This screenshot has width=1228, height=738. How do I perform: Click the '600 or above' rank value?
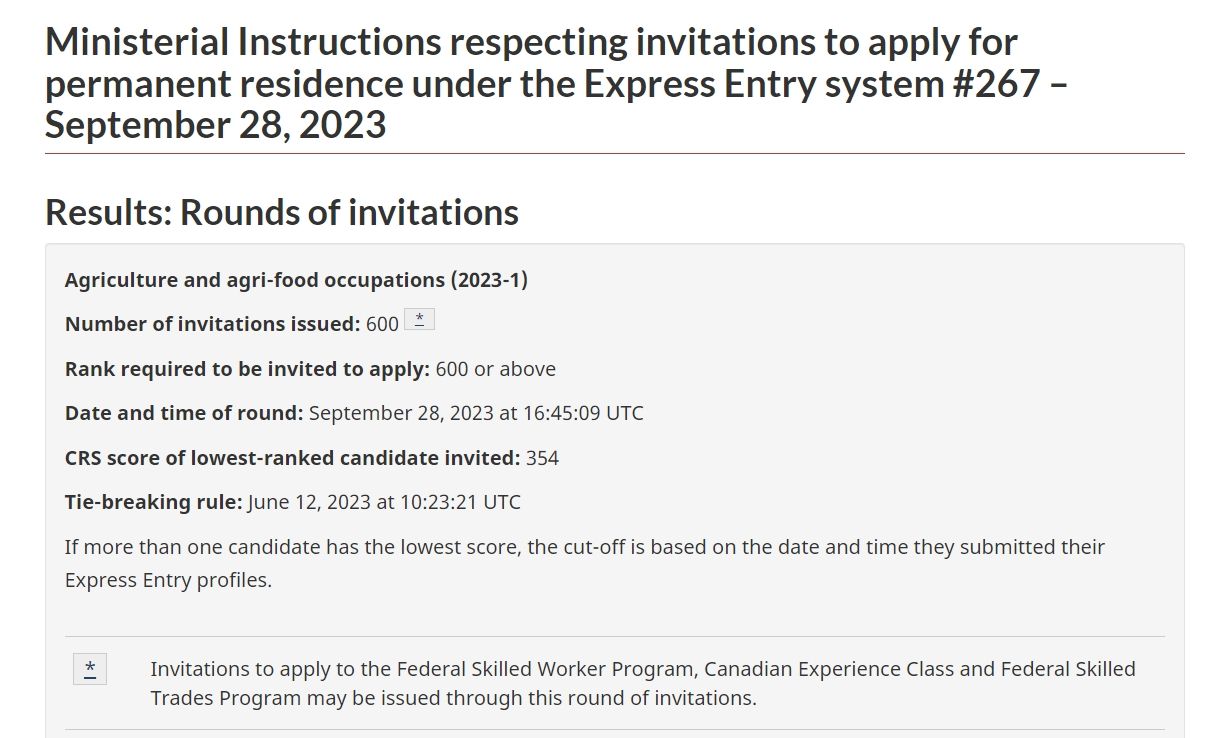(495, 368)
